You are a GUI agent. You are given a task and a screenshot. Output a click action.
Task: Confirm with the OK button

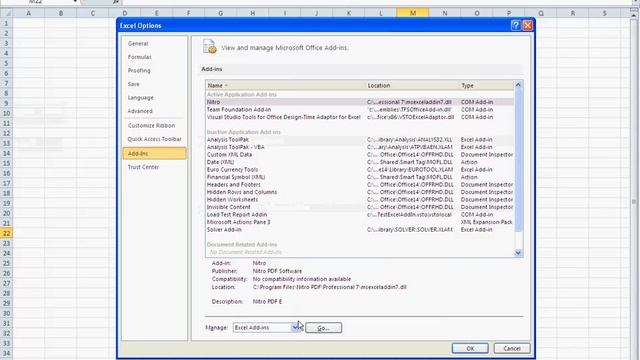[x=470, y=349]
